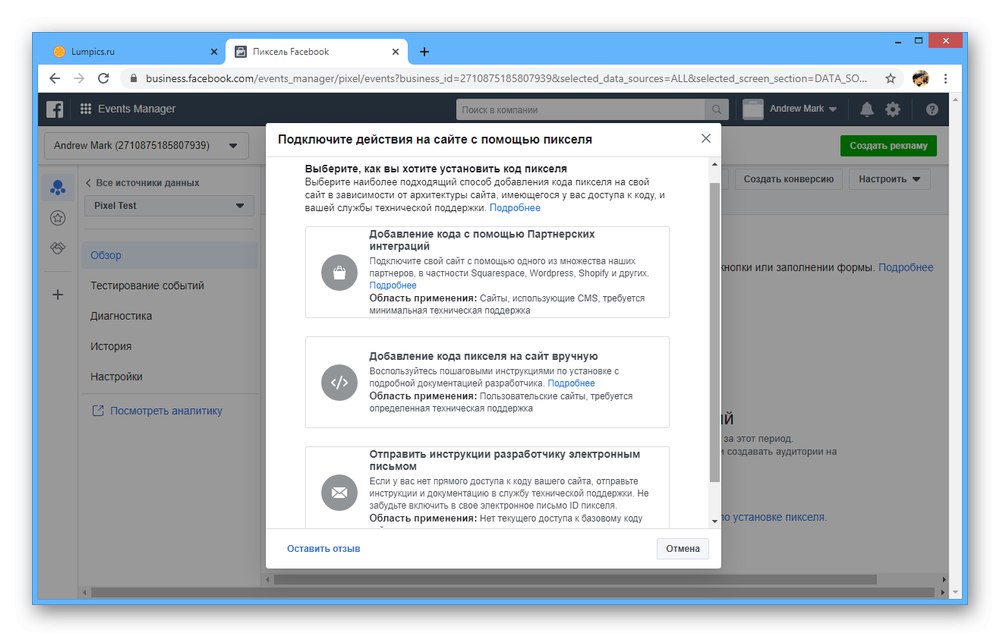Open a new browser tab
The height and width of the screenshot is (637, 1000).
tap(424, 52)
